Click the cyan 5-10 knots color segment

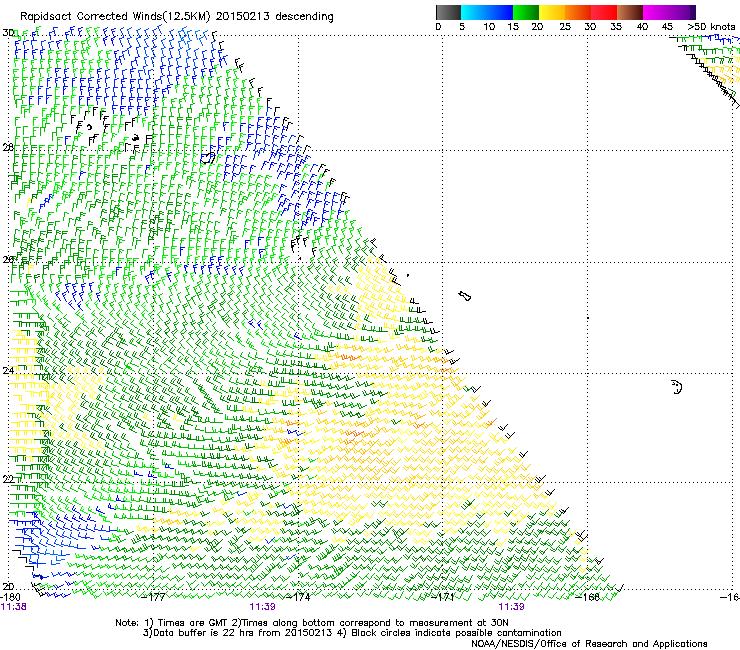pyautogui.click(x=474, y=12)
